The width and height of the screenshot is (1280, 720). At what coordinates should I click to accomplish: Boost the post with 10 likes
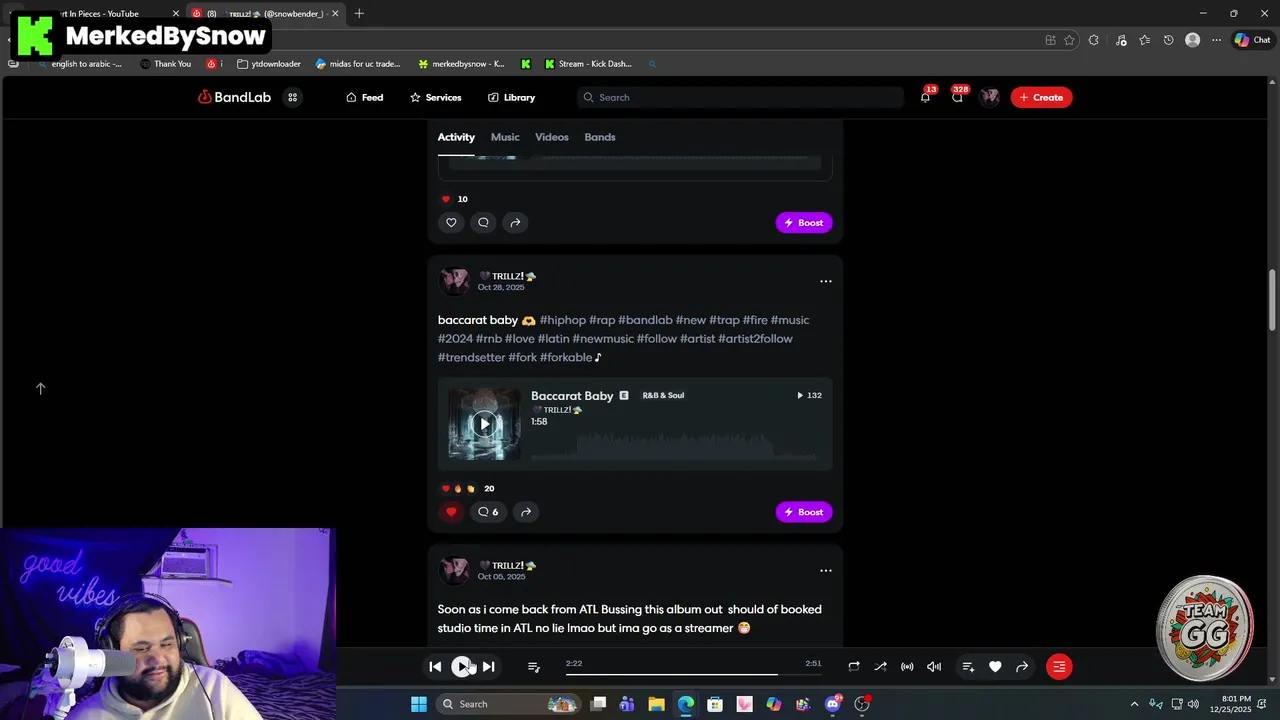point(804,223)
